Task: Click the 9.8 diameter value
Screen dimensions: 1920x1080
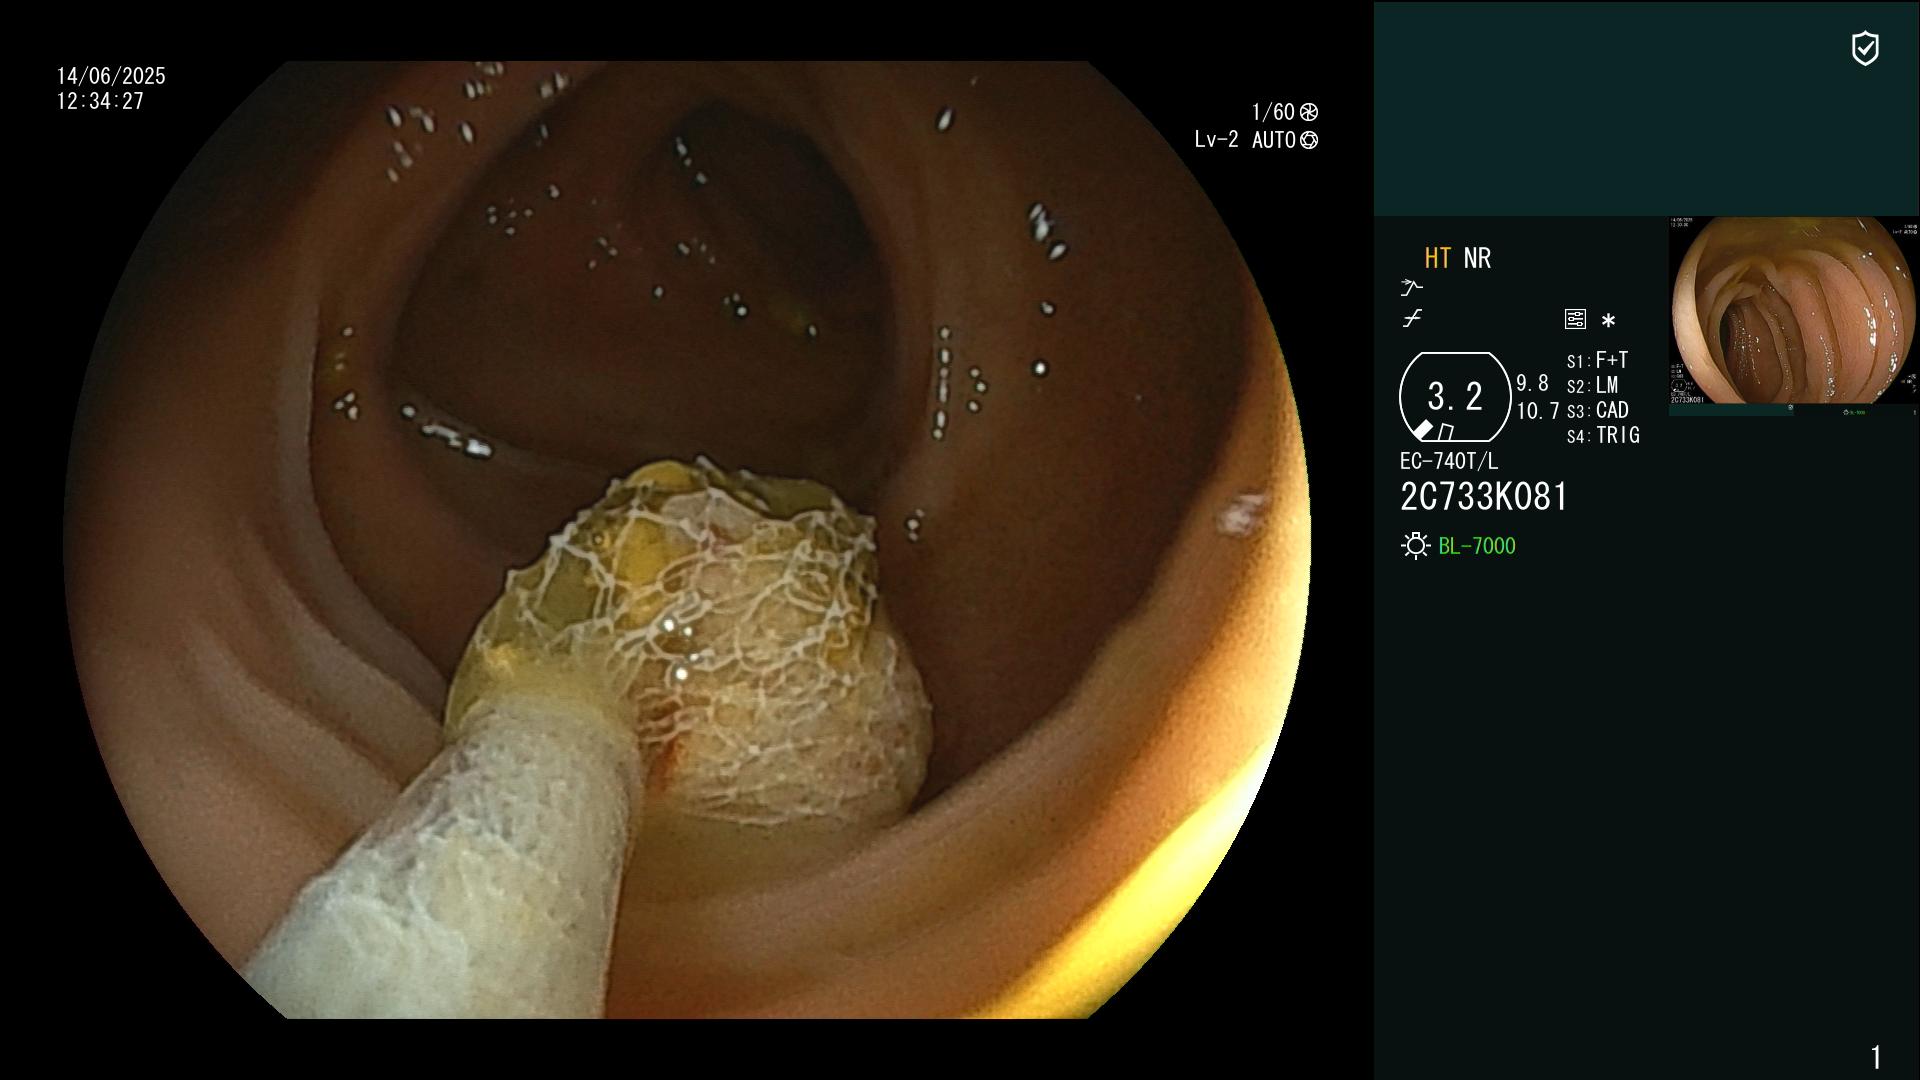Action: coord(1532,383)
